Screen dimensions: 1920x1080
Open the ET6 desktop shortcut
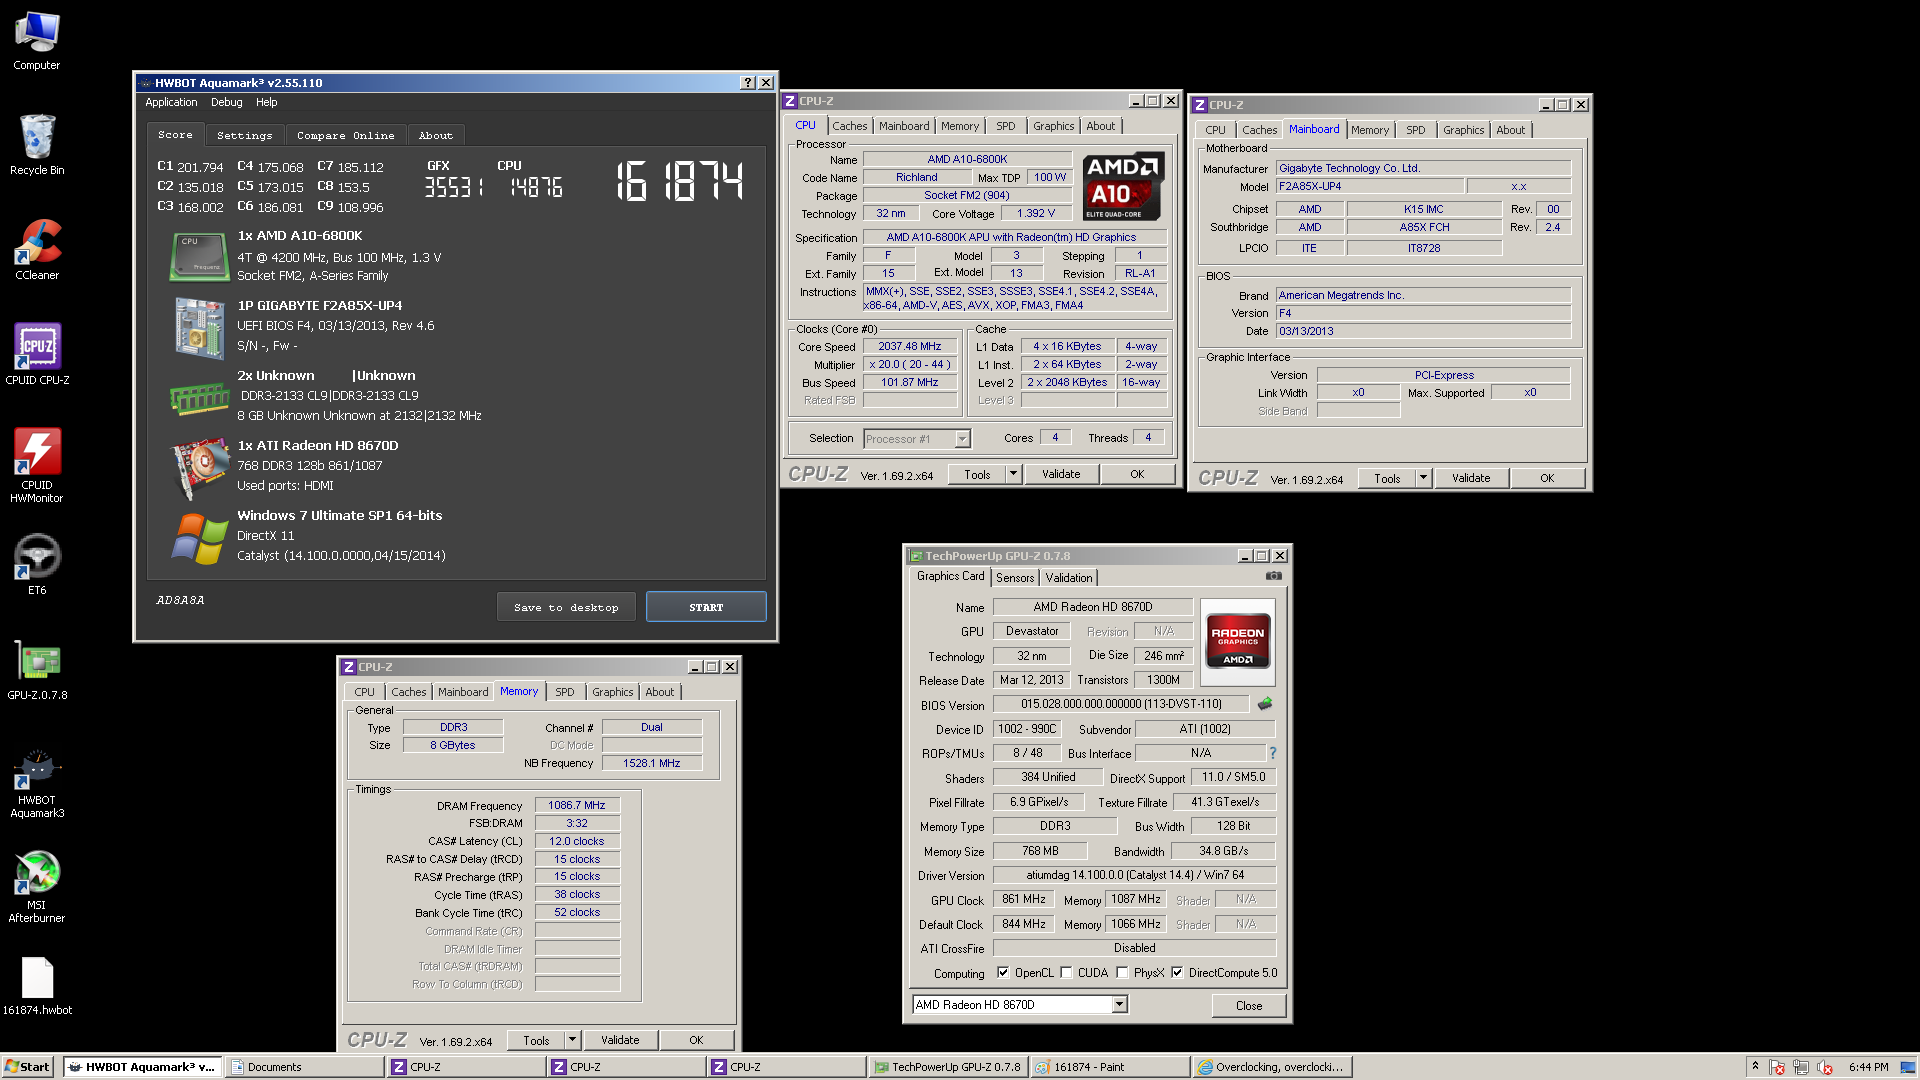click(37, 565)
